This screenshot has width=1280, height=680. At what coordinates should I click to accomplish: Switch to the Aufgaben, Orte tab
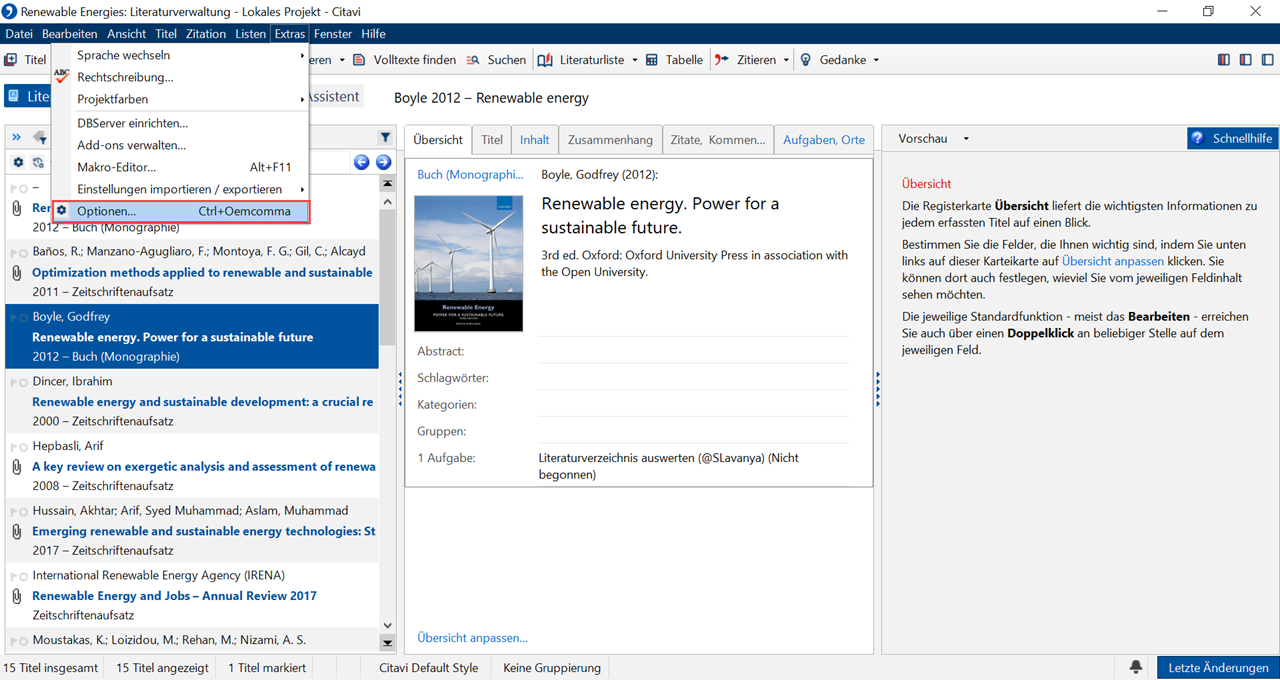click(823, 140)
